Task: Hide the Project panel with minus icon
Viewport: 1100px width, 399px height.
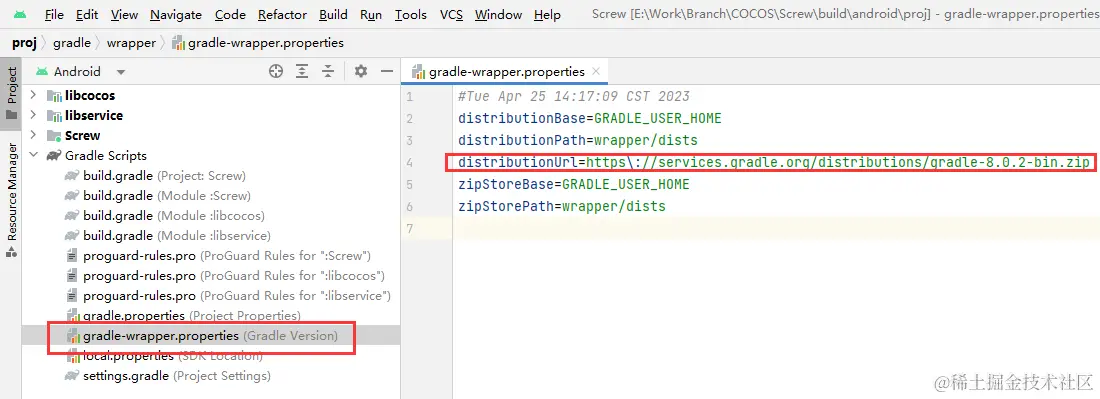Action: click(387, 71)
